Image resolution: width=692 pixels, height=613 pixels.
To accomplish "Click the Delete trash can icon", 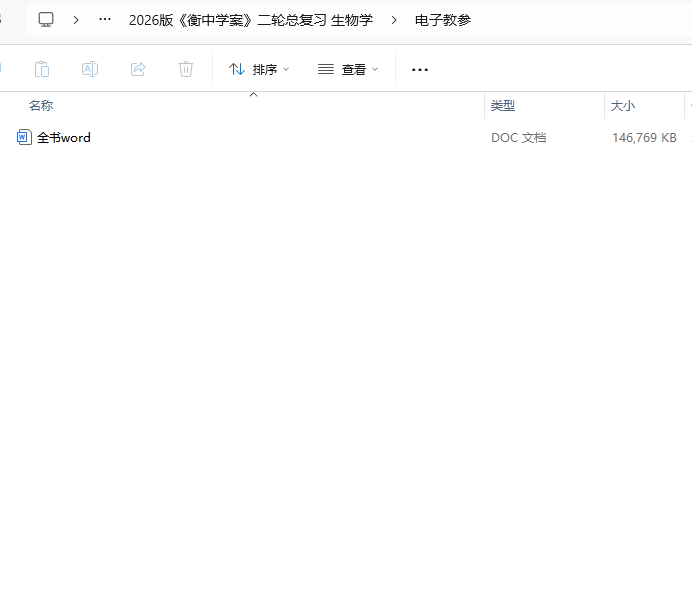I will click(186, 69).
